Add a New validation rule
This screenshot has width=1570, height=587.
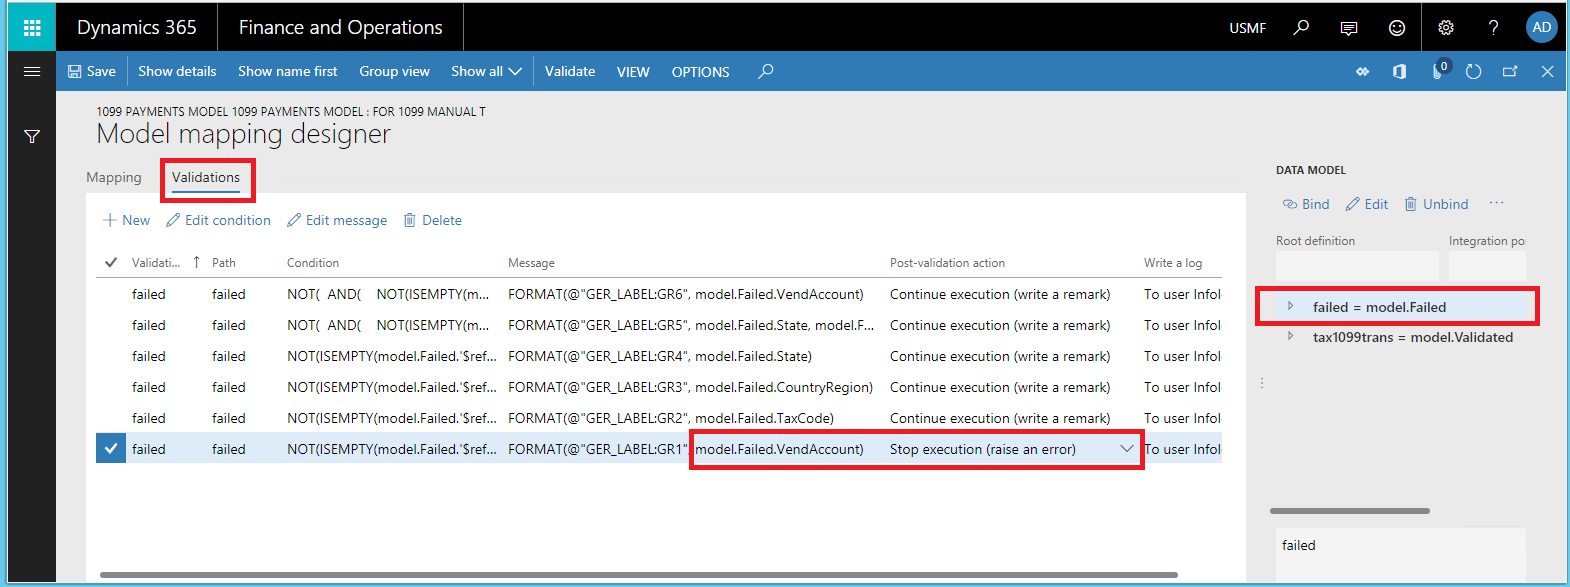point(126,220)
